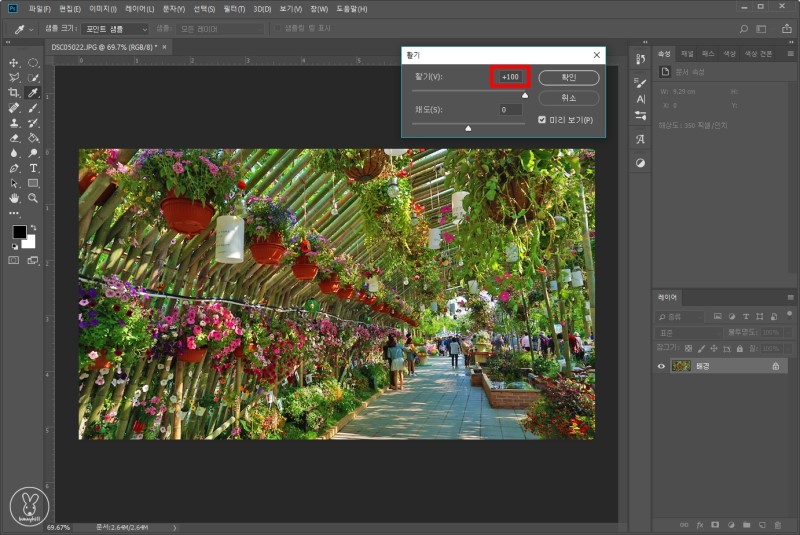
Task: Select the Elliptical Marquee tool
Action: pos(33,63)
